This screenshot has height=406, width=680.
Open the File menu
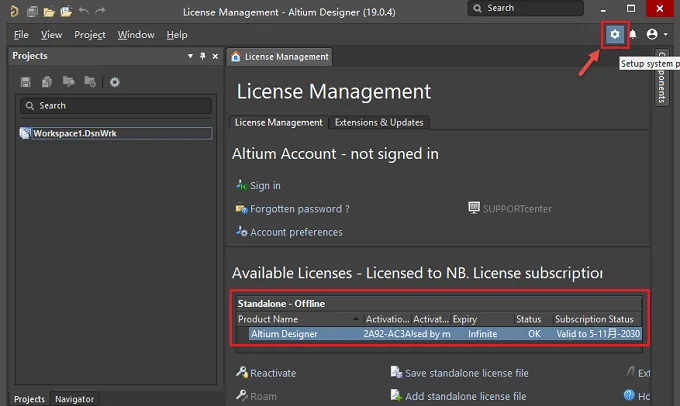tap(21, 35)
